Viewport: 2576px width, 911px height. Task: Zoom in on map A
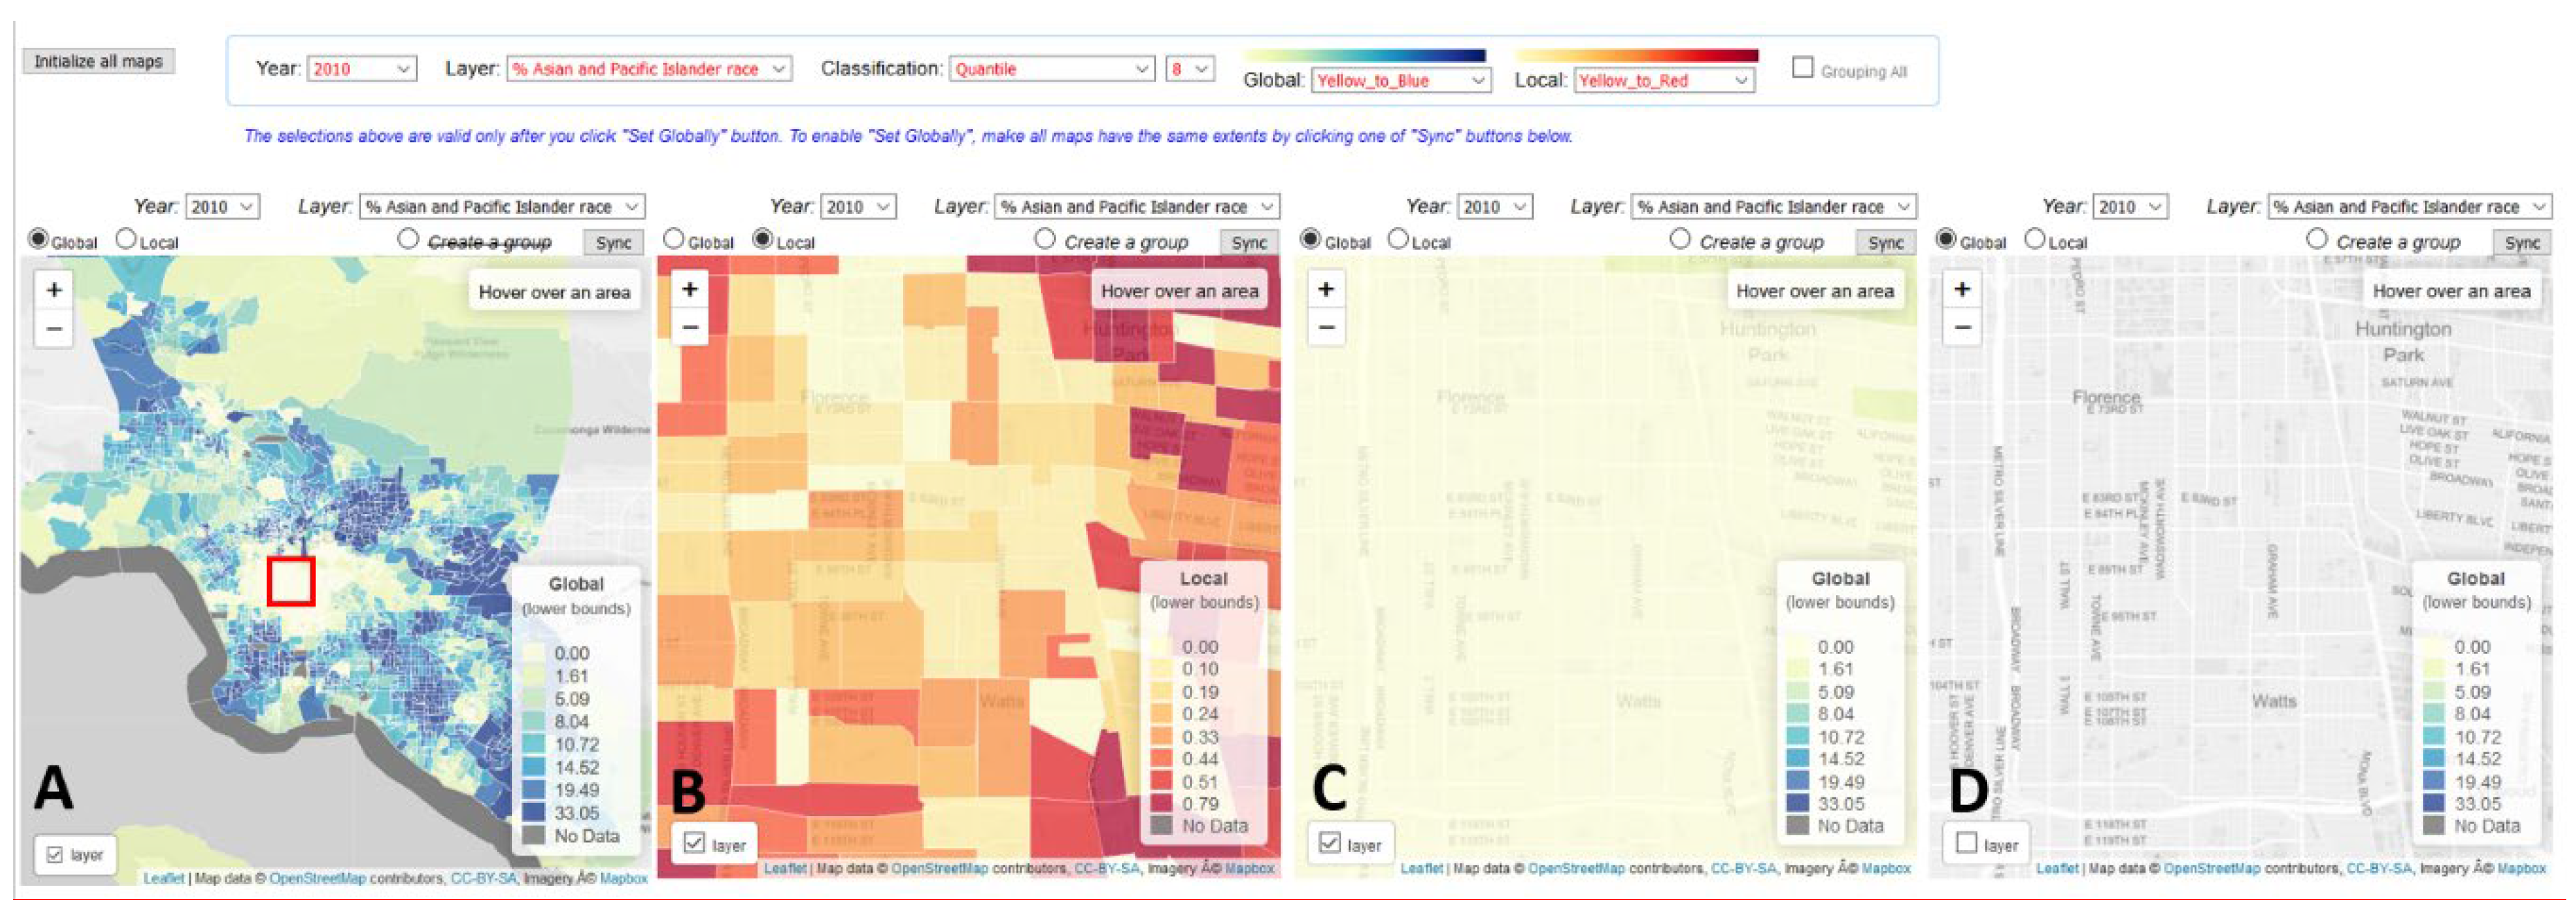tap(54, 290)
